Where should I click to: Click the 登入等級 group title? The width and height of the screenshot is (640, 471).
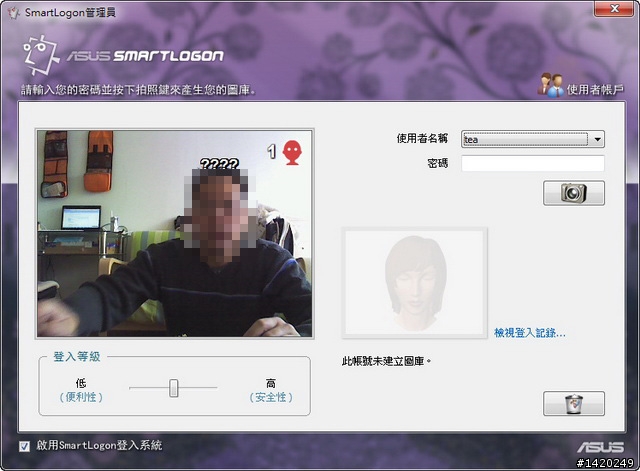click(77, 356)
